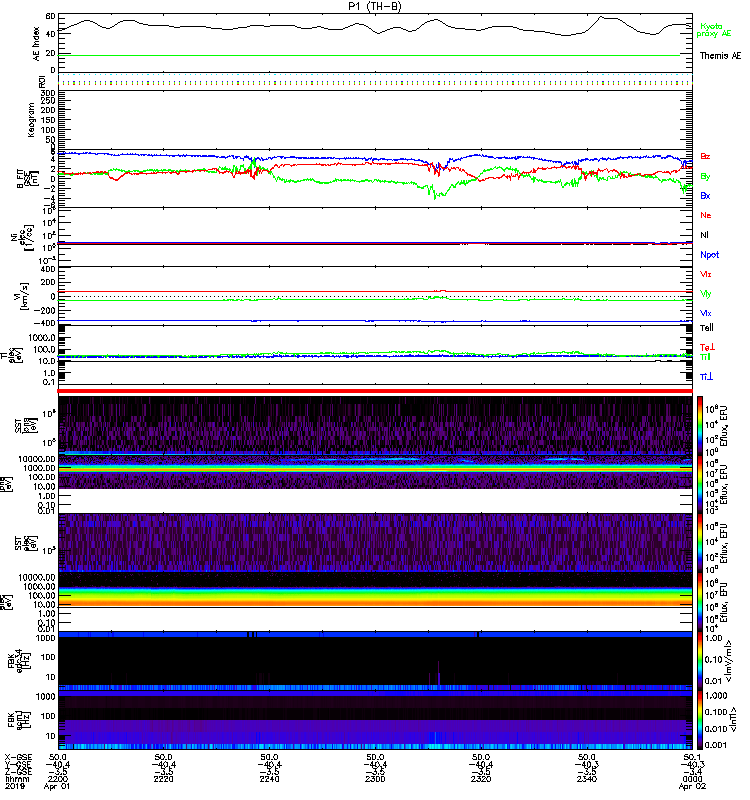Click the hhmm axis row label
The height and width of the screenshot is (800, 750).
(x=17, y=779)
